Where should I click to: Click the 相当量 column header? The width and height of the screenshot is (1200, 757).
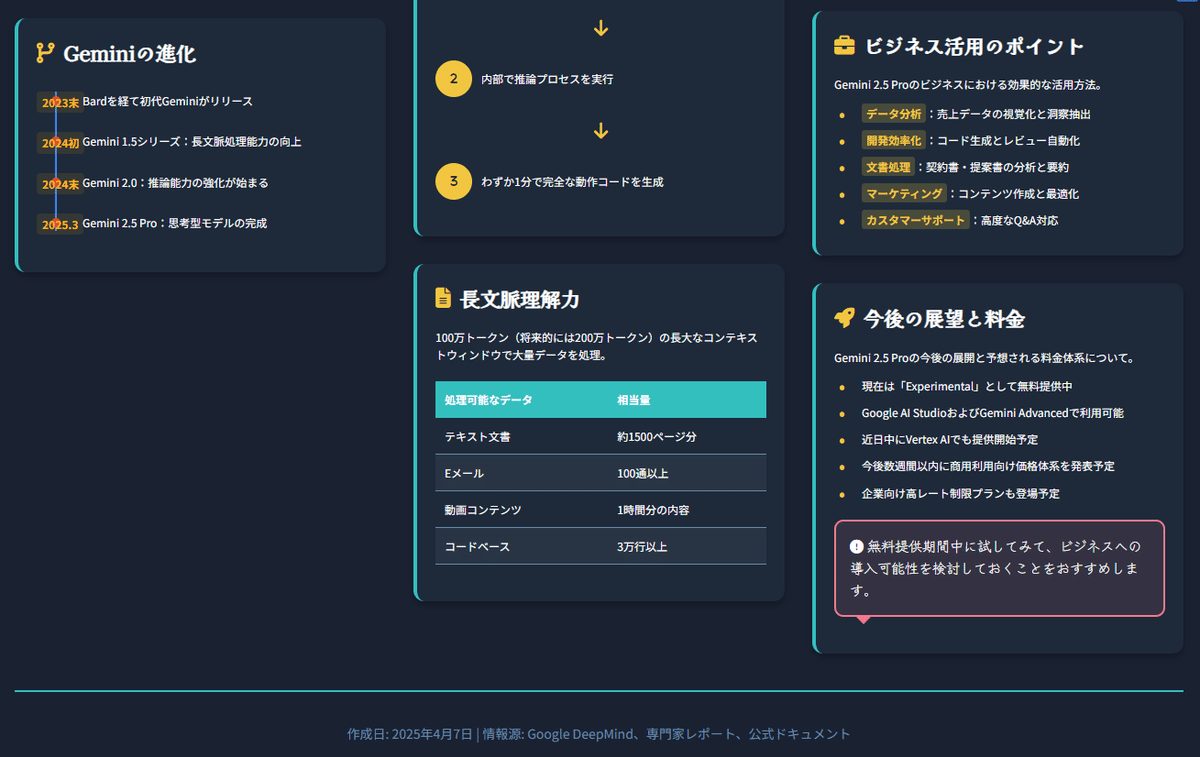pos(687,400)
